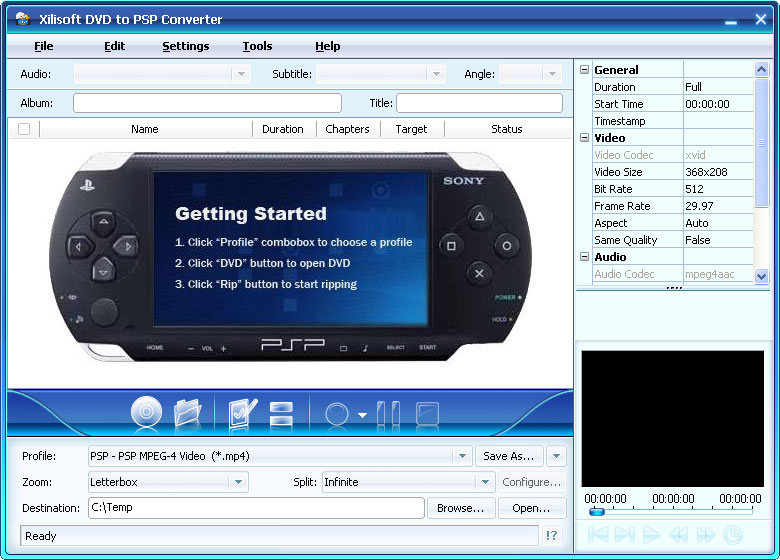Open the Tools menu
Image resolution: width=780 pixels, height=560 pixels.
(257, 46)
